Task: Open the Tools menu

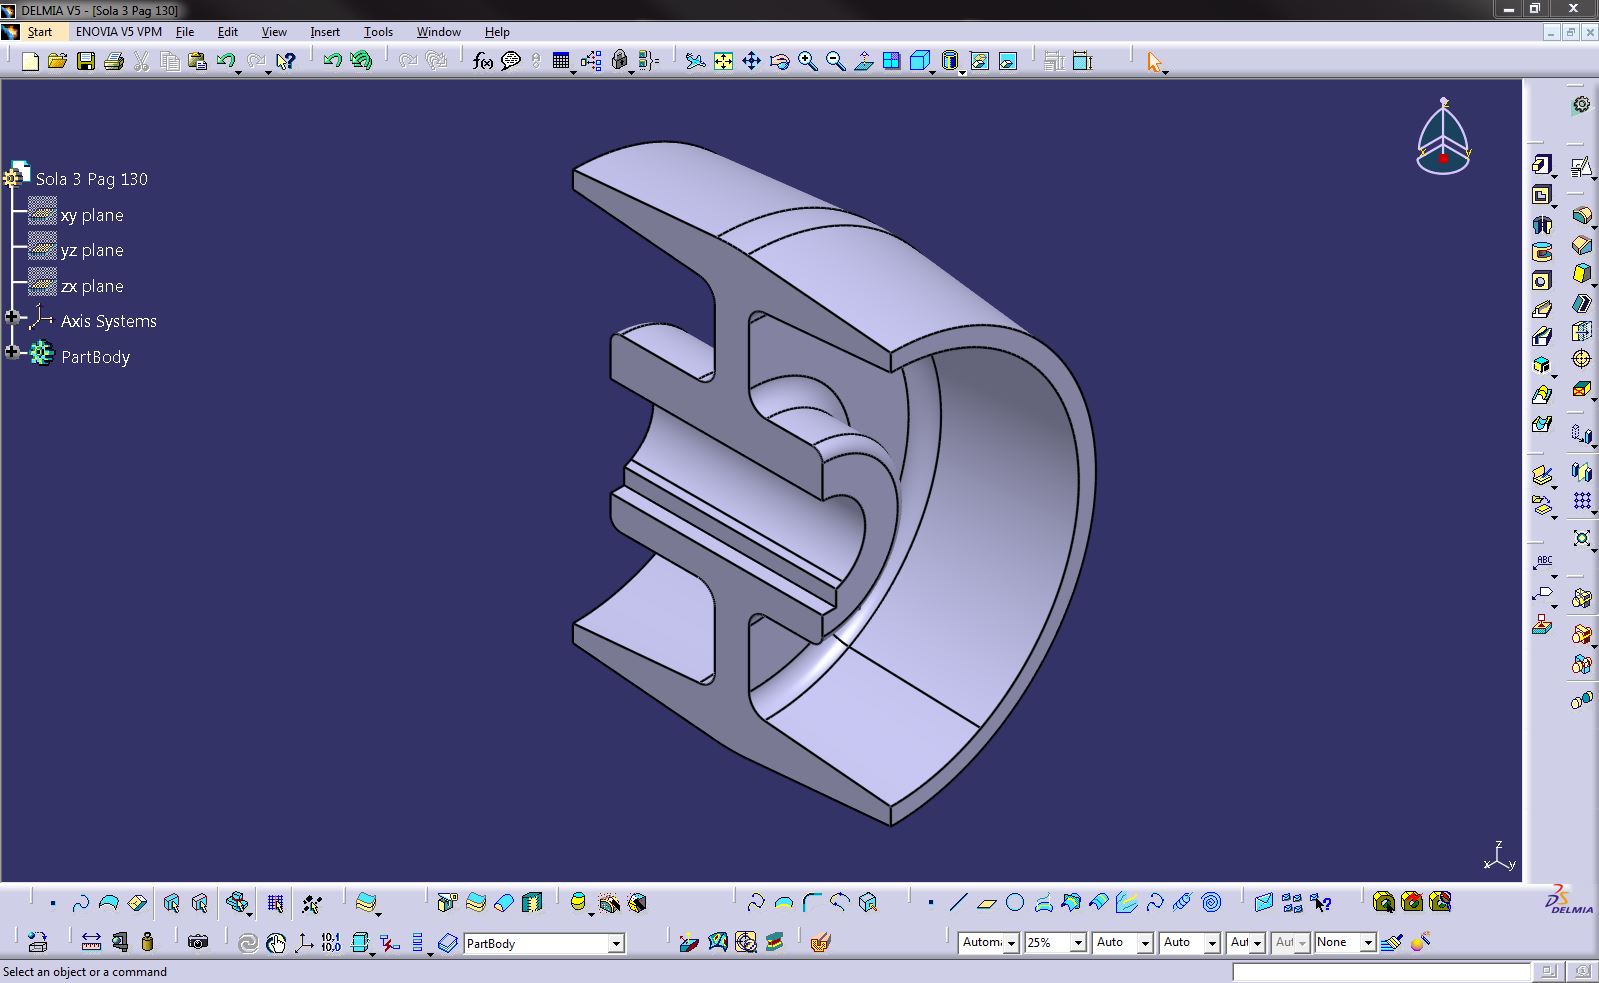Action: pyautogui.click(x=378, y=32)
